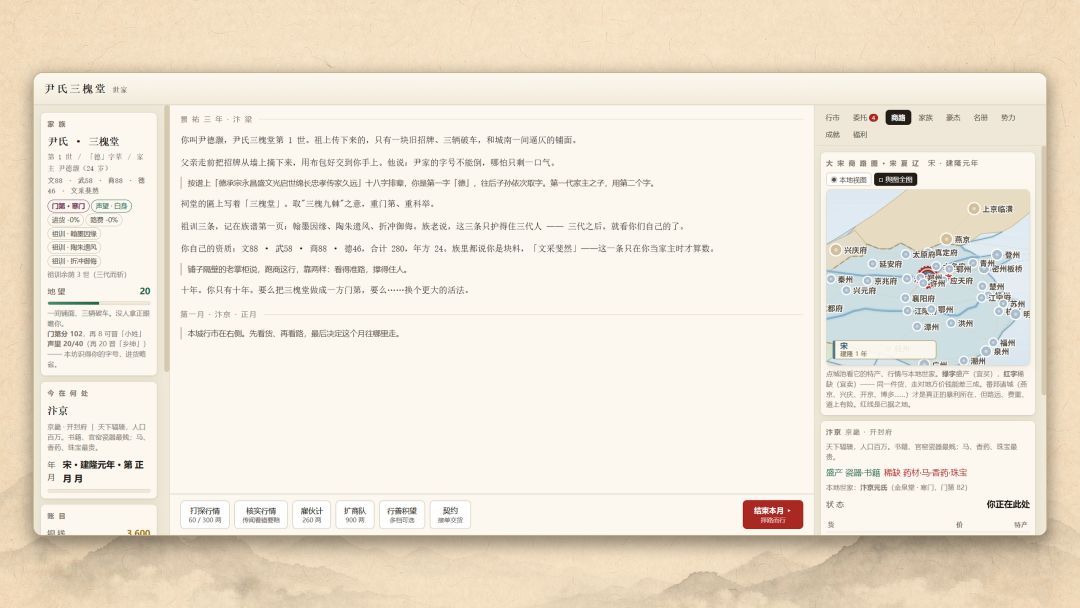This screenshot has height=608, width=1080.
Task: Click the 行善积望 button
Action: 402,514
